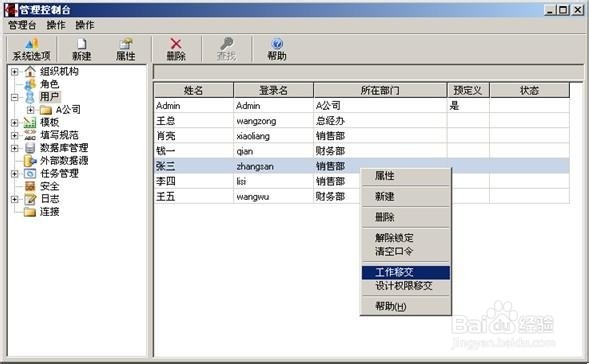Click the wangwu login name cell
Image resolution: width=589 pixels, height=364 pixels.
tap(273, 196)
